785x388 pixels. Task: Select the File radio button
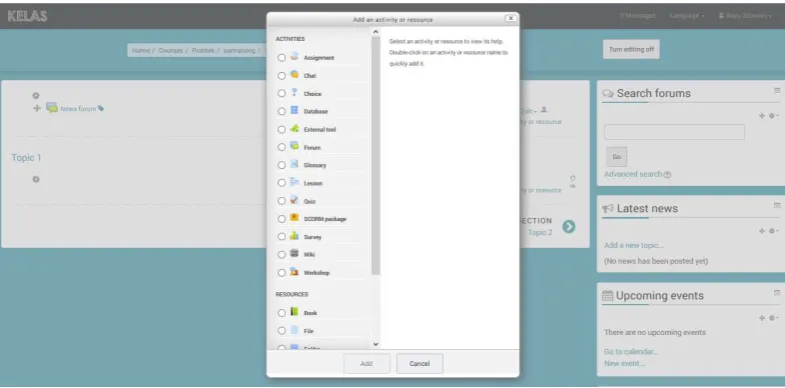pos(281,331)
